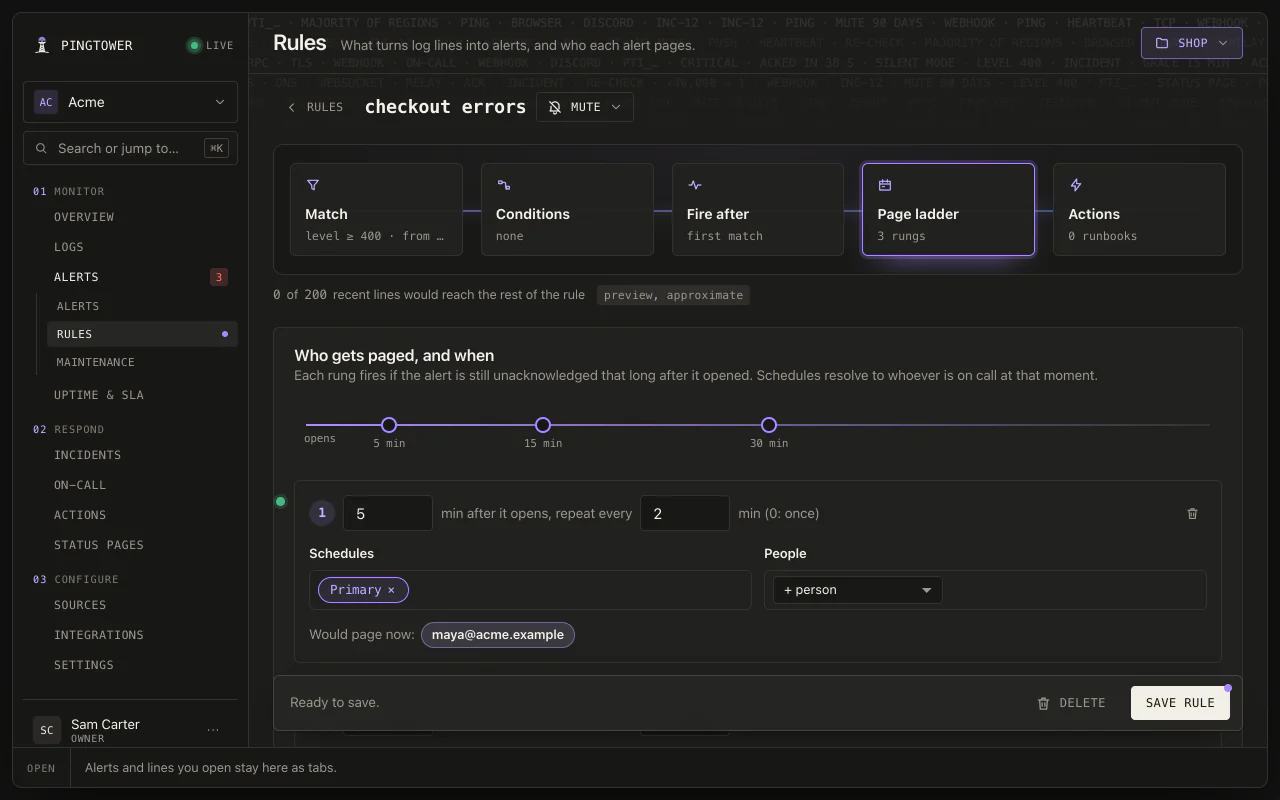Click the maya@acme.example chip
This screenshot has height=800, width=1280.
coord(498,635)
